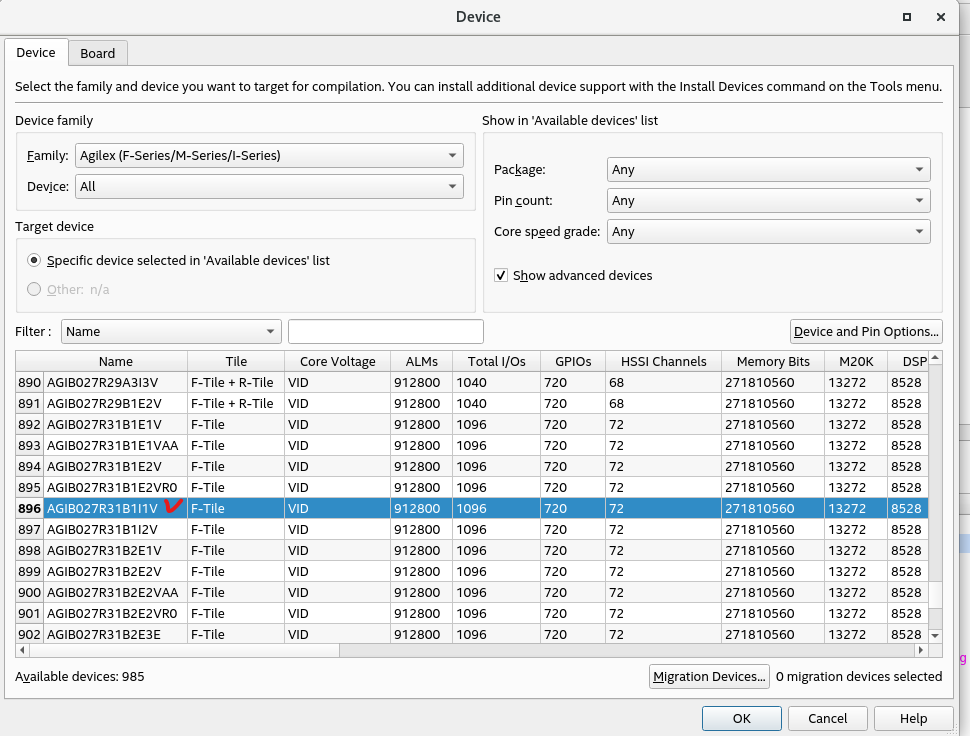Select device row AGIB027R29A3I3V
The height and width of the screenshot is (736, 970).
click(x=102, y=383)
